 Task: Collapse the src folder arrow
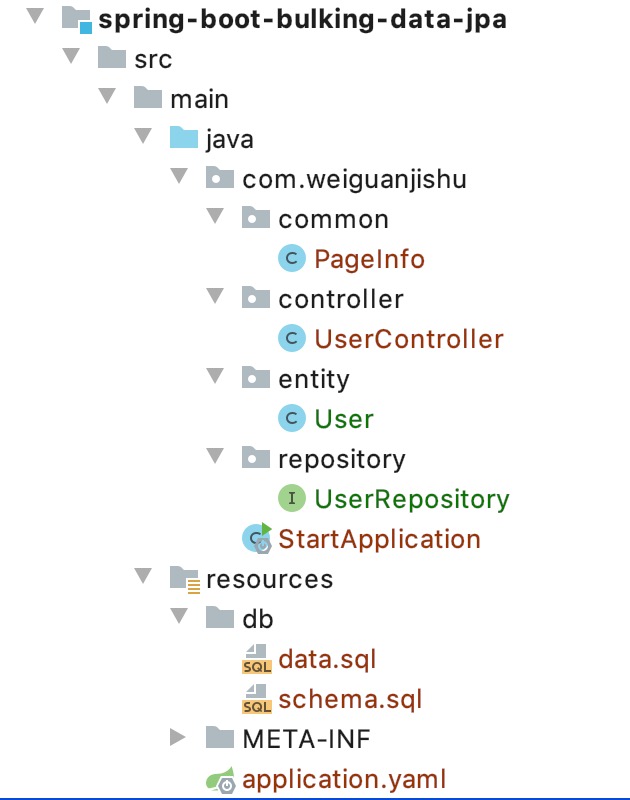click(71, 56)
